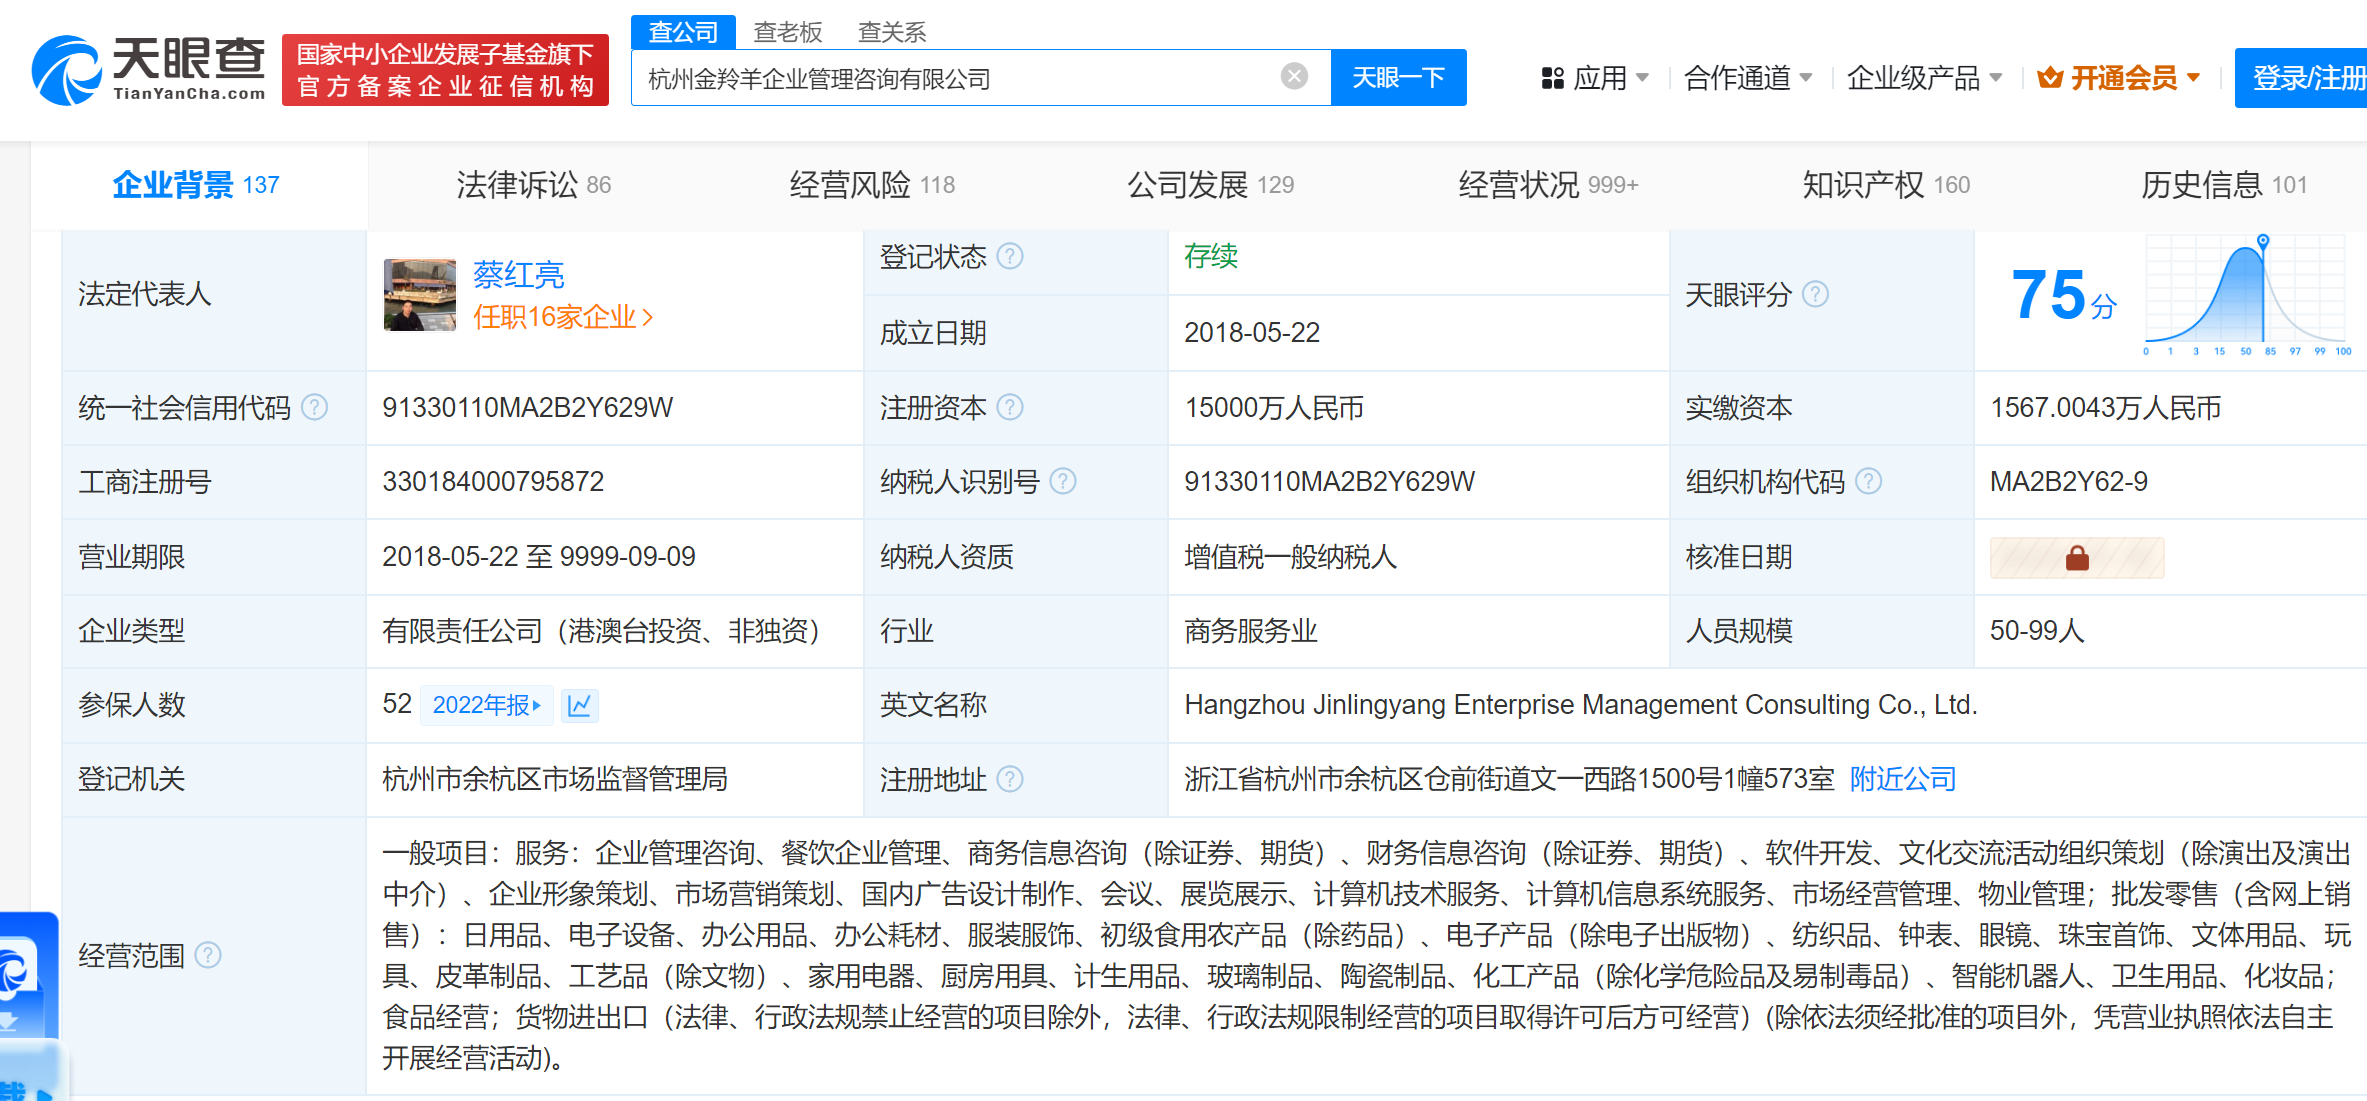Click help icon beside 天眼评分
Screen dimensions: 2367x1101
pos(1815,294)
